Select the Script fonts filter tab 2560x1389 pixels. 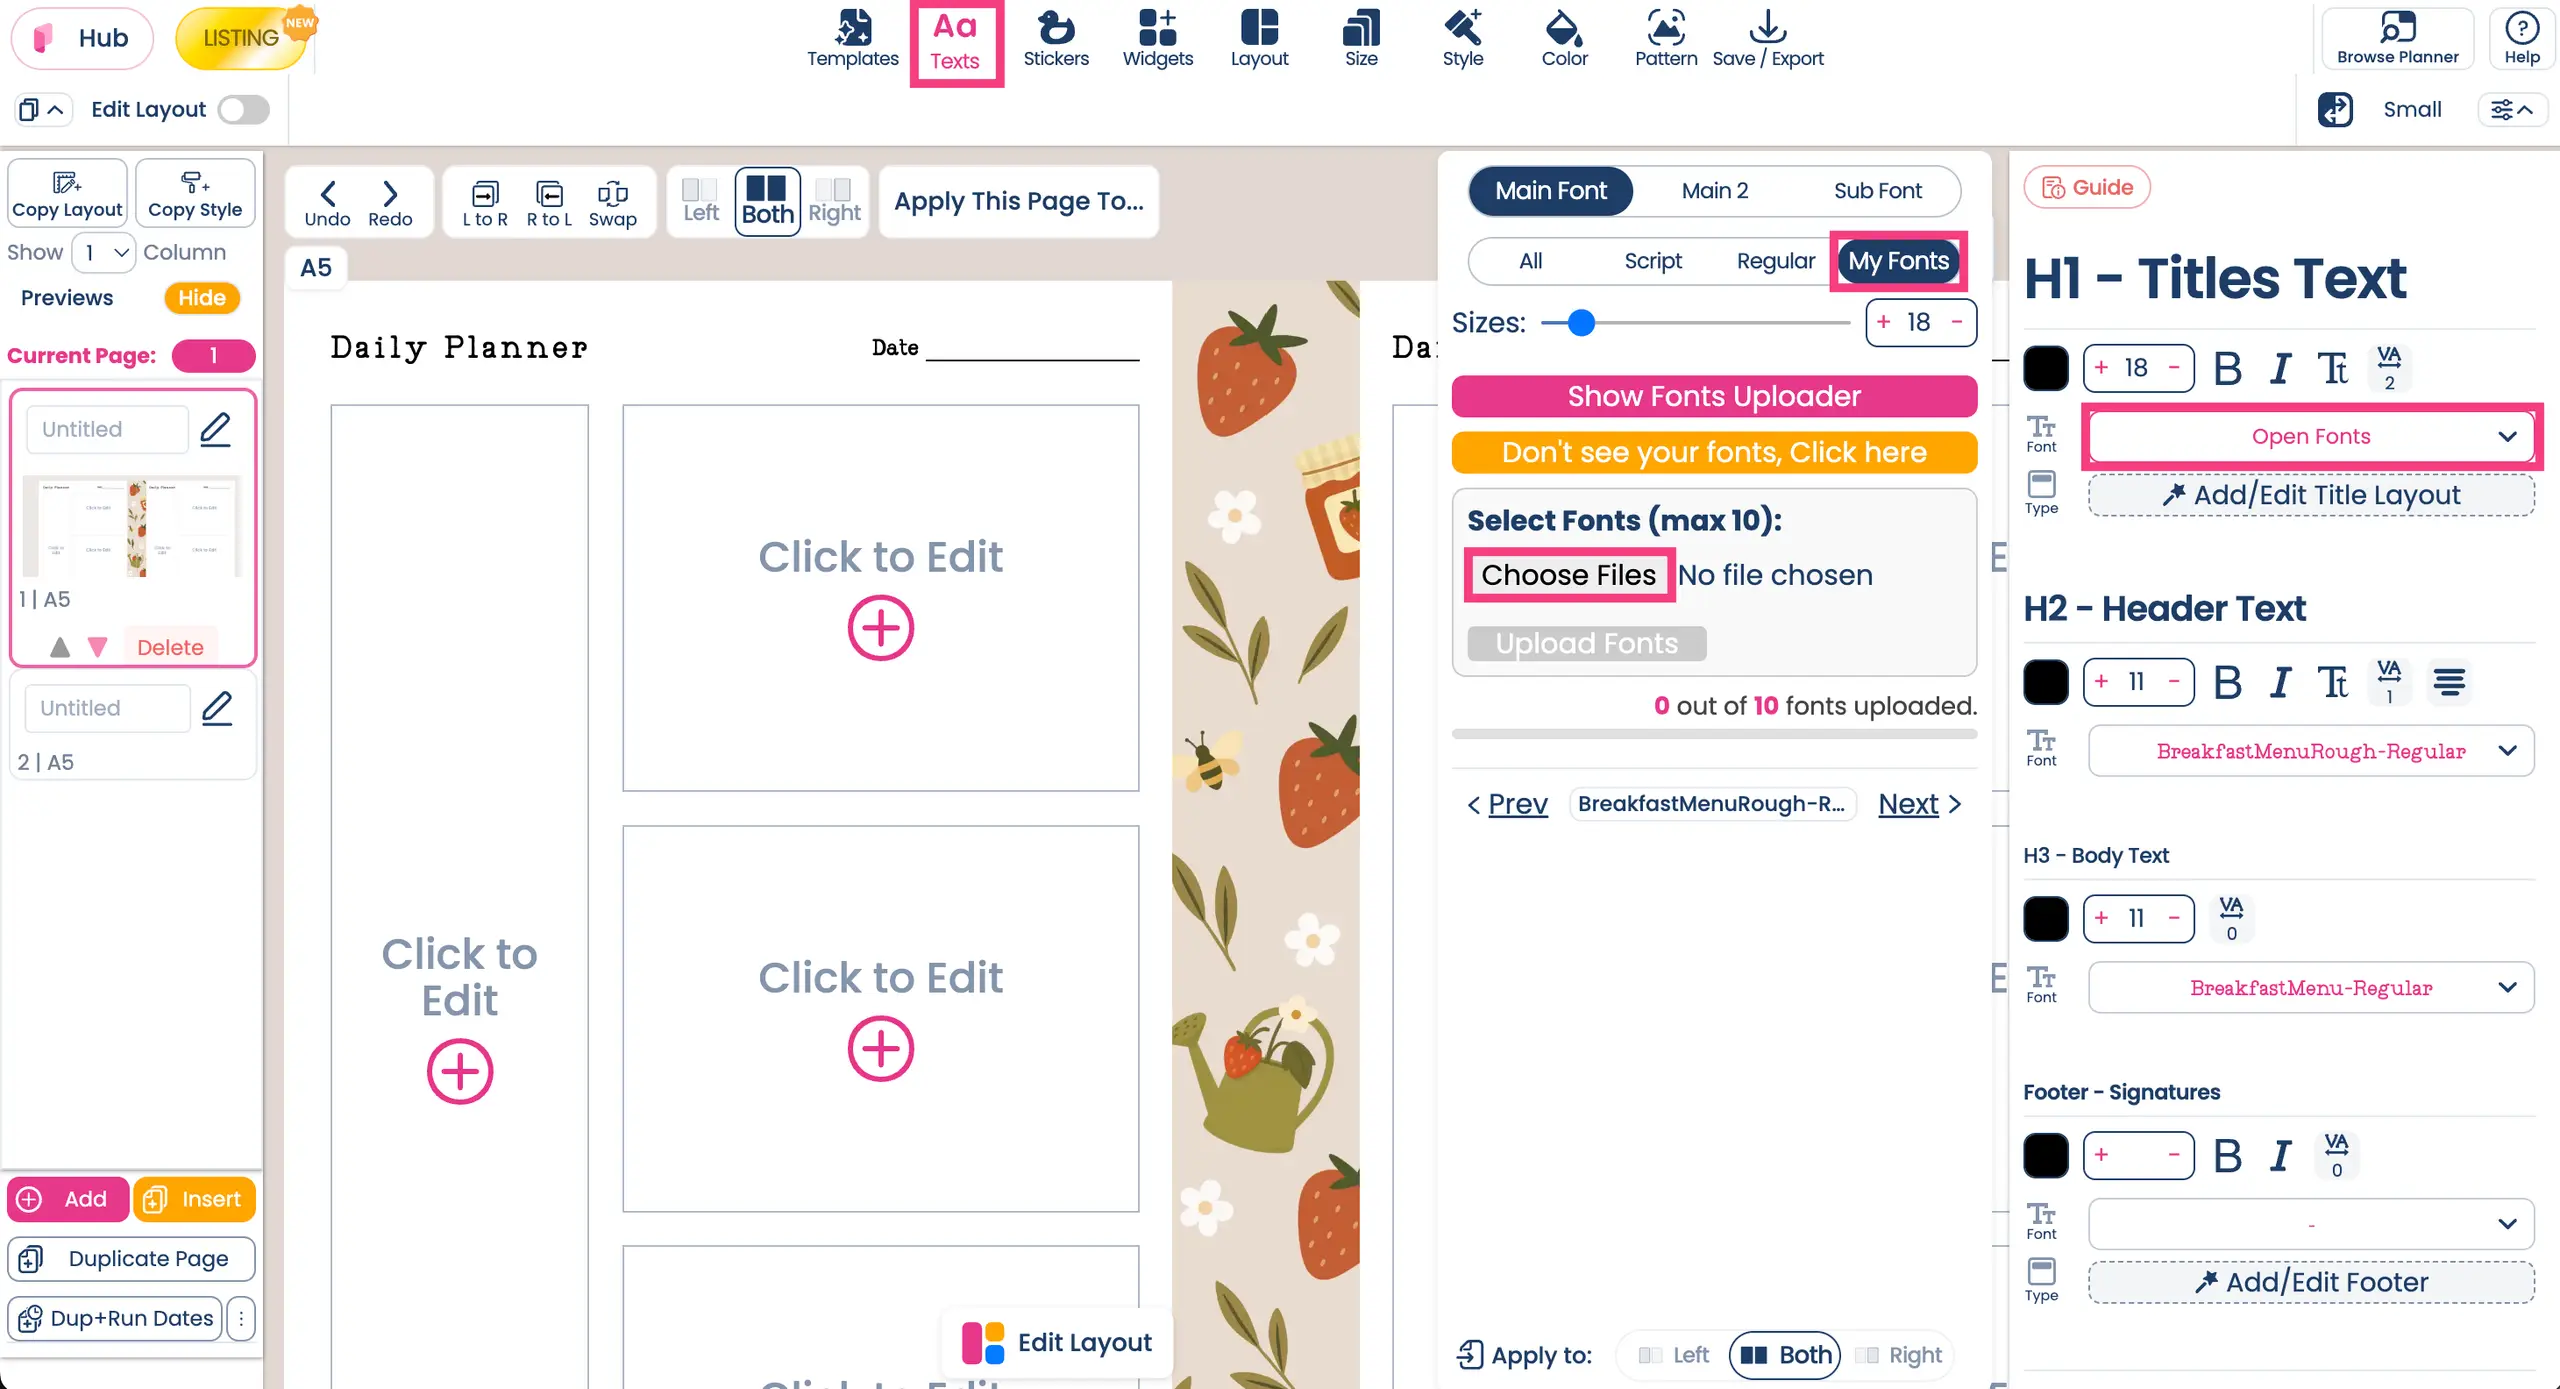coord(1652,261)
